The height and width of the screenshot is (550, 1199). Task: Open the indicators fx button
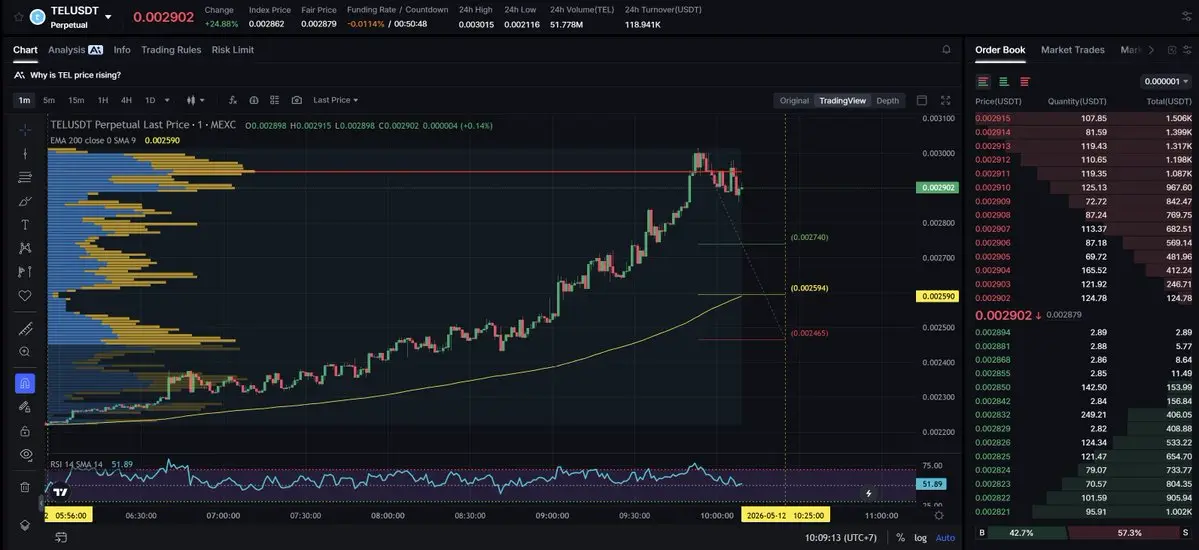[232, 100]
